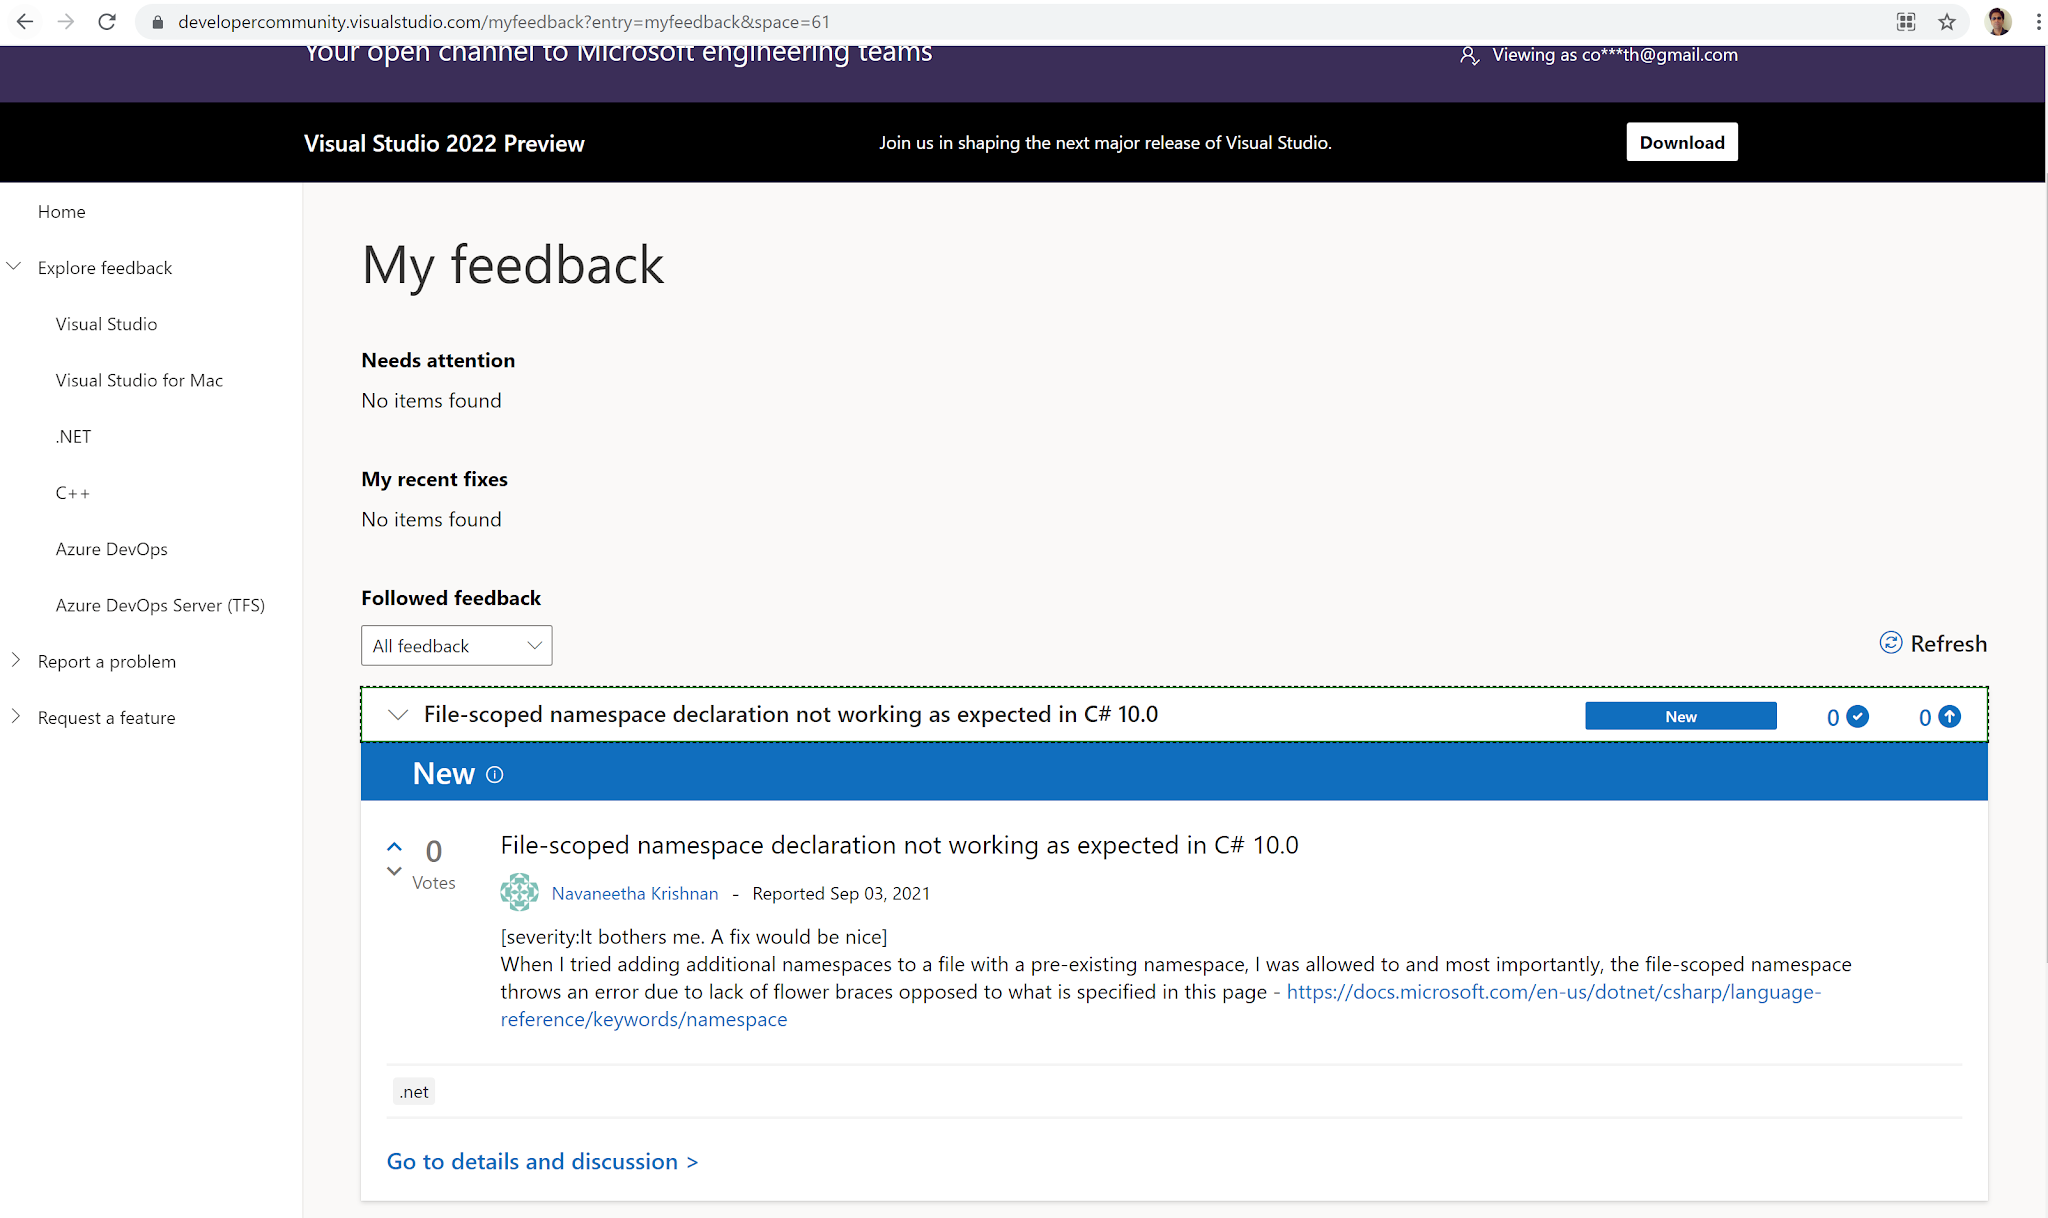
Task: Open the docs.microsoft.com namespace link
Action: (x=1160, y=1005)
